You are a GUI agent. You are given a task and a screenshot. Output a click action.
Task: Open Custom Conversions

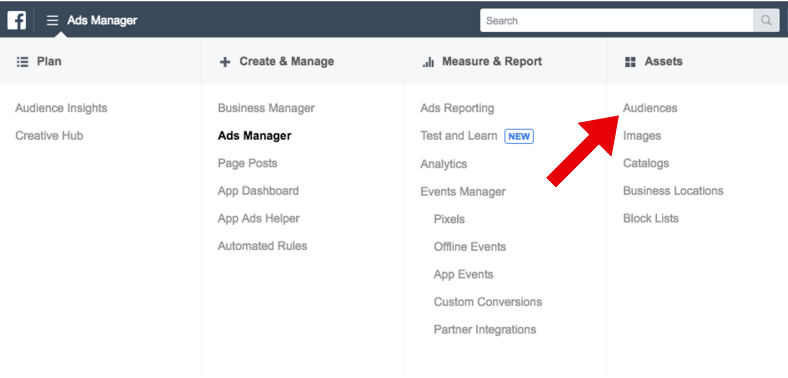click(488, 302)
